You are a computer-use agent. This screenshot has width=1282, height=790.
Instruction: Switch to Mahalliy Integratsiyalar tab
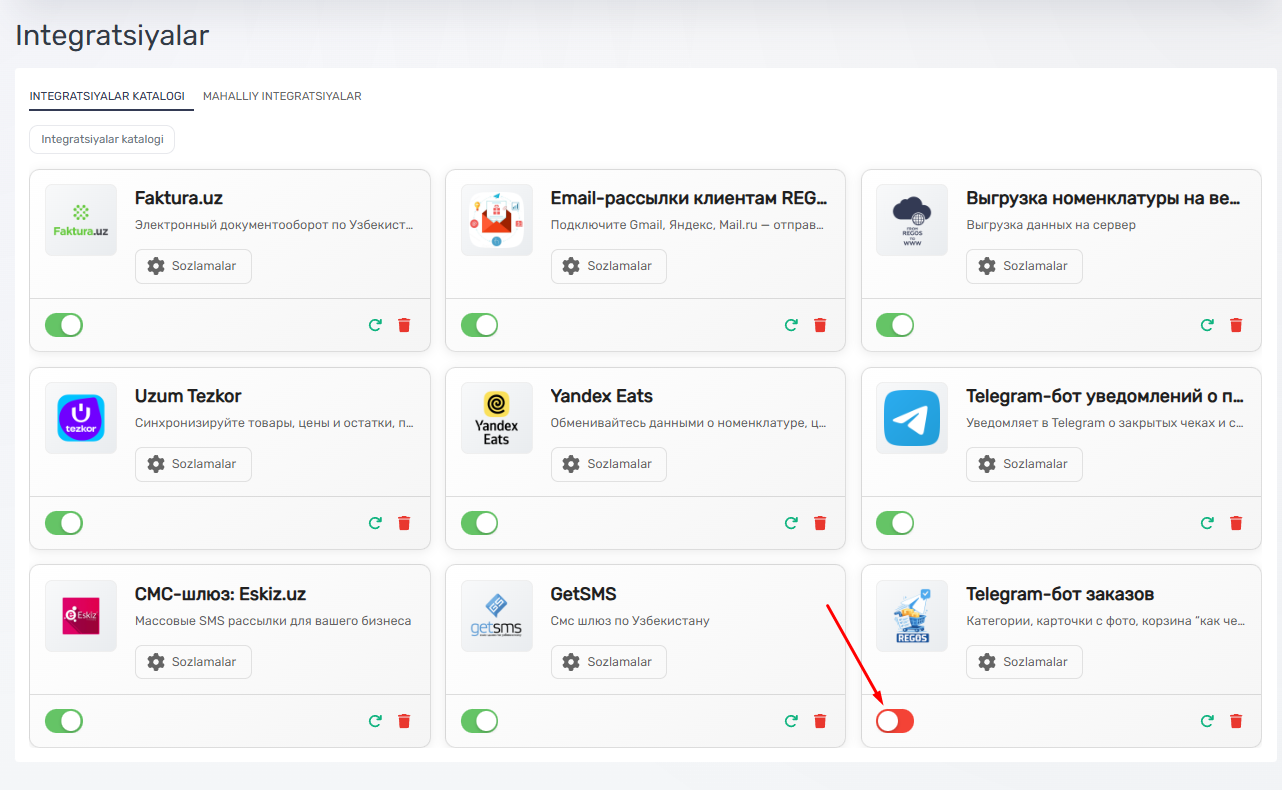[282, 97]
